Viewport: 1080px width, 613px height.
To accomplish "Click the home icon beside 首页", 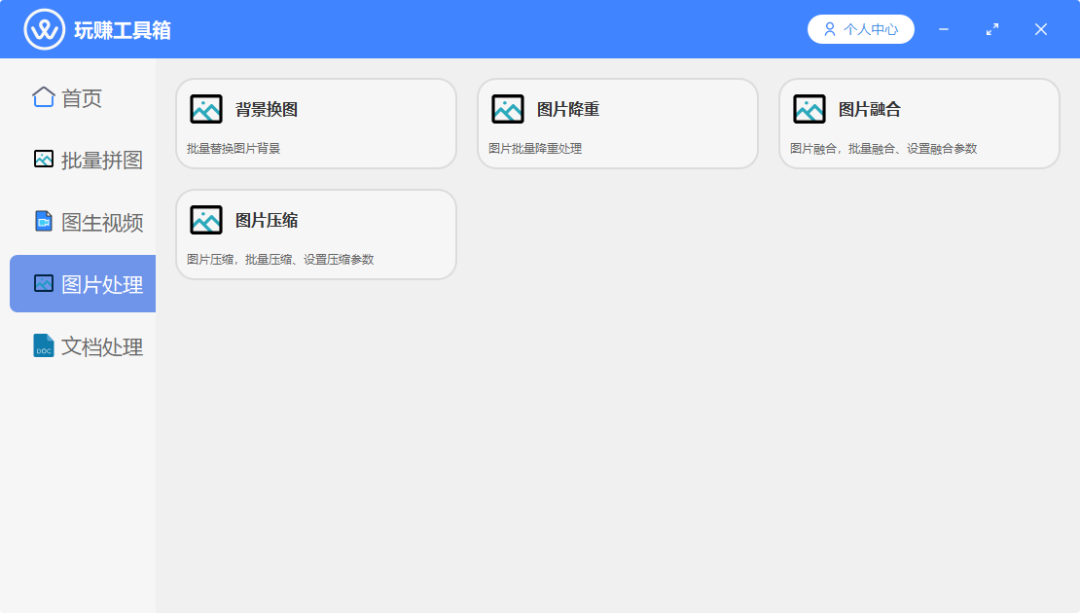I will click(x=43, y=97).
